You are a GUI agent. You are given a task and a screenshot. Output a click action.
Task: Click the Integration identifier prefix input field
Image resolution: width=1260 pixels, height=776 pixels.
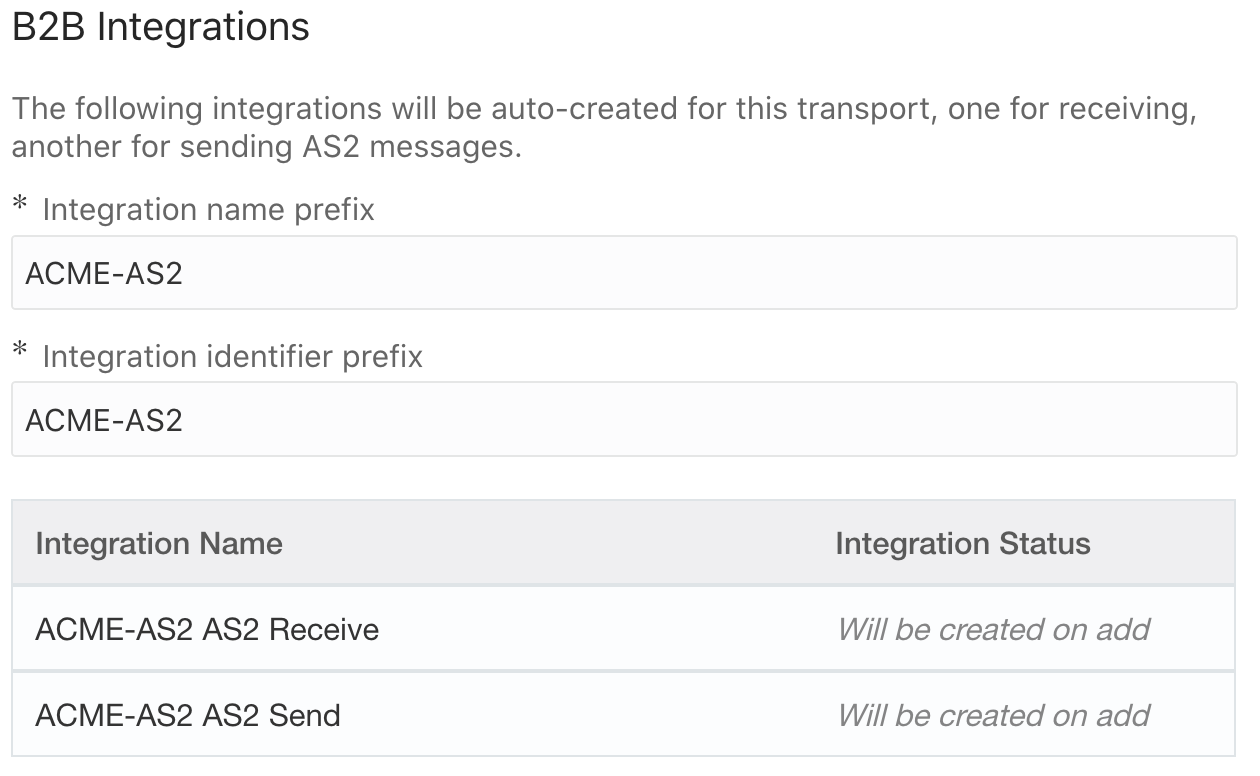click(x=624, y=419)
